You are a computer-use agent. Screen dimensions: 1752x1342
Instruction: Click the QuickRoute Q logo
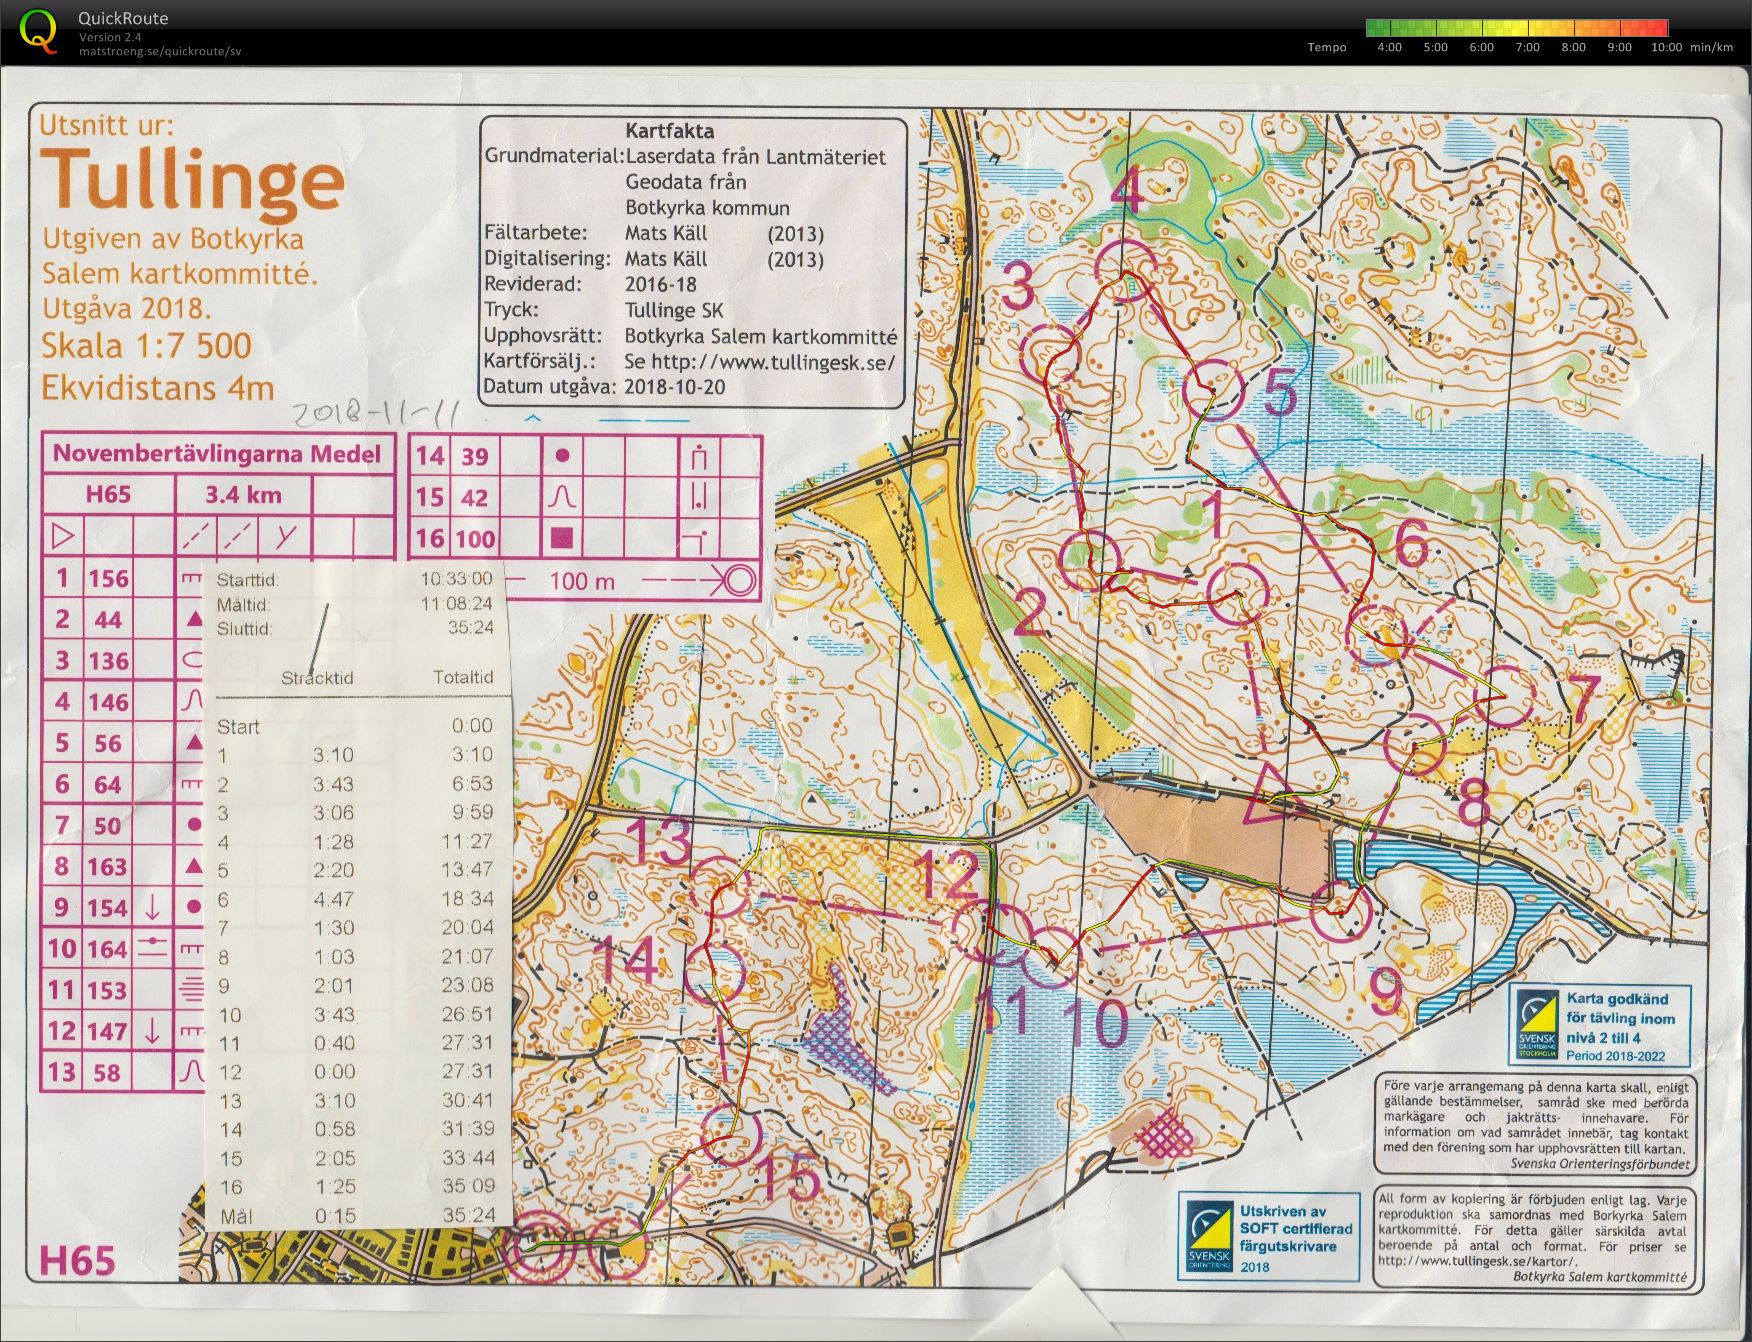(38, 30)
